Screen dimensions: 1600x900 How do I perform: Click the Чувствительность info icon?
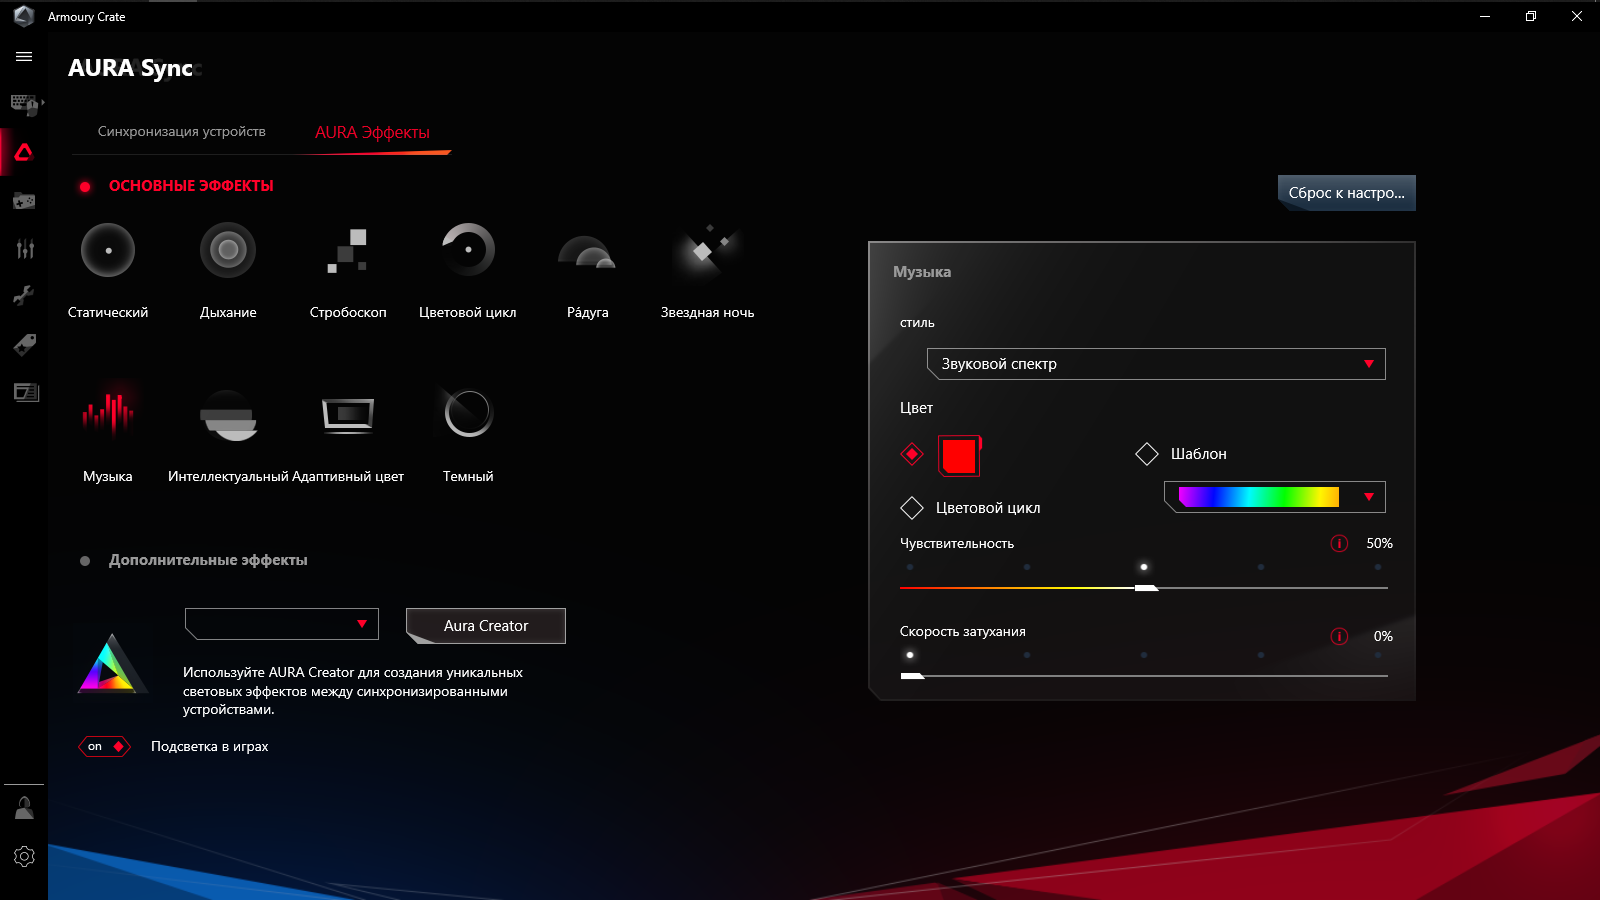pos(1339,544)
